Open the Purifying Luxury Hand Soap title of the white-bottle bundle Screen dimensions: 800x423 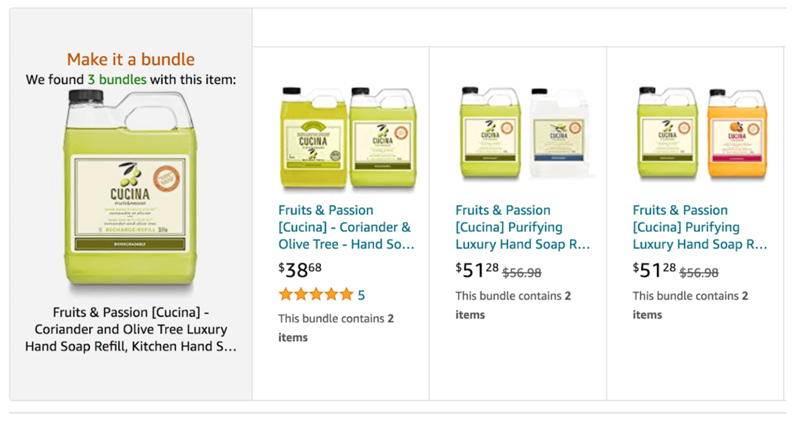pos(522,227)
